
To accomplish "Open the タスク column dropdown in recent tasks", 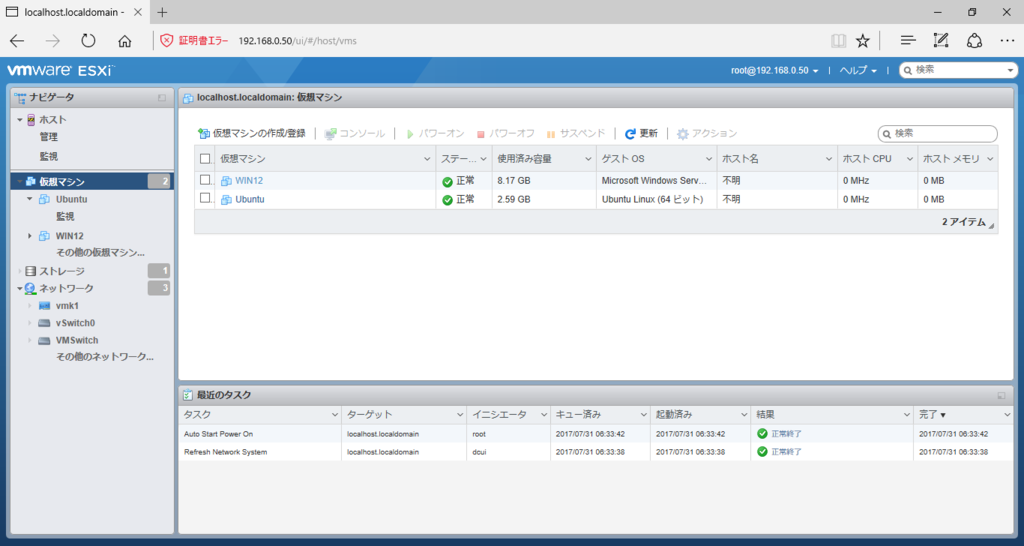I will pos(334,415).
